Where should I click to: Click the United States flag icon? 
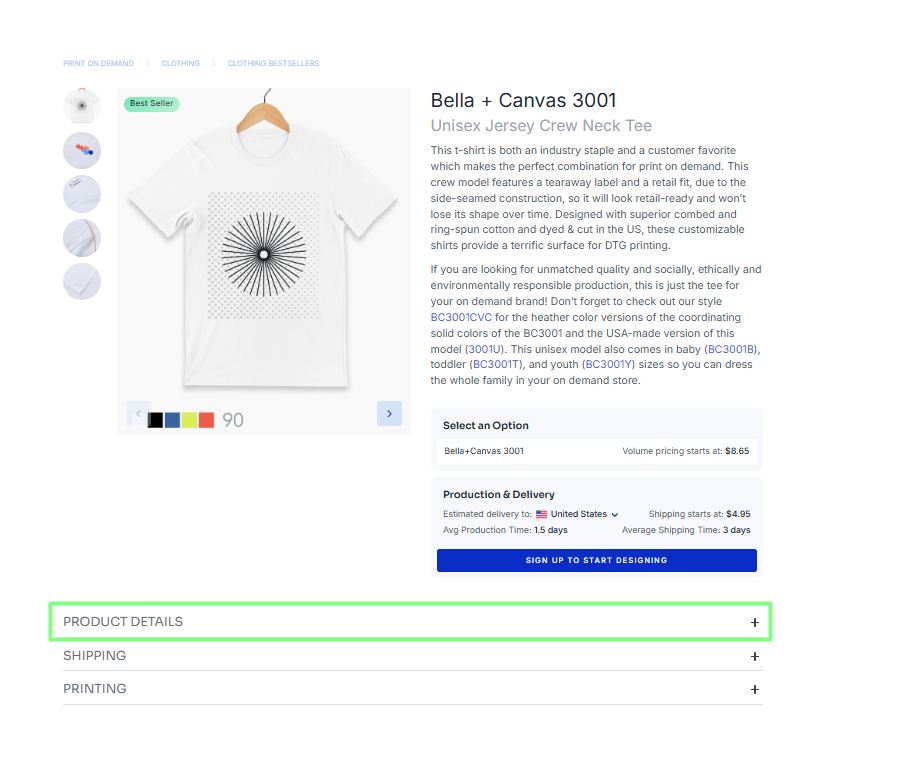[541, 514]
